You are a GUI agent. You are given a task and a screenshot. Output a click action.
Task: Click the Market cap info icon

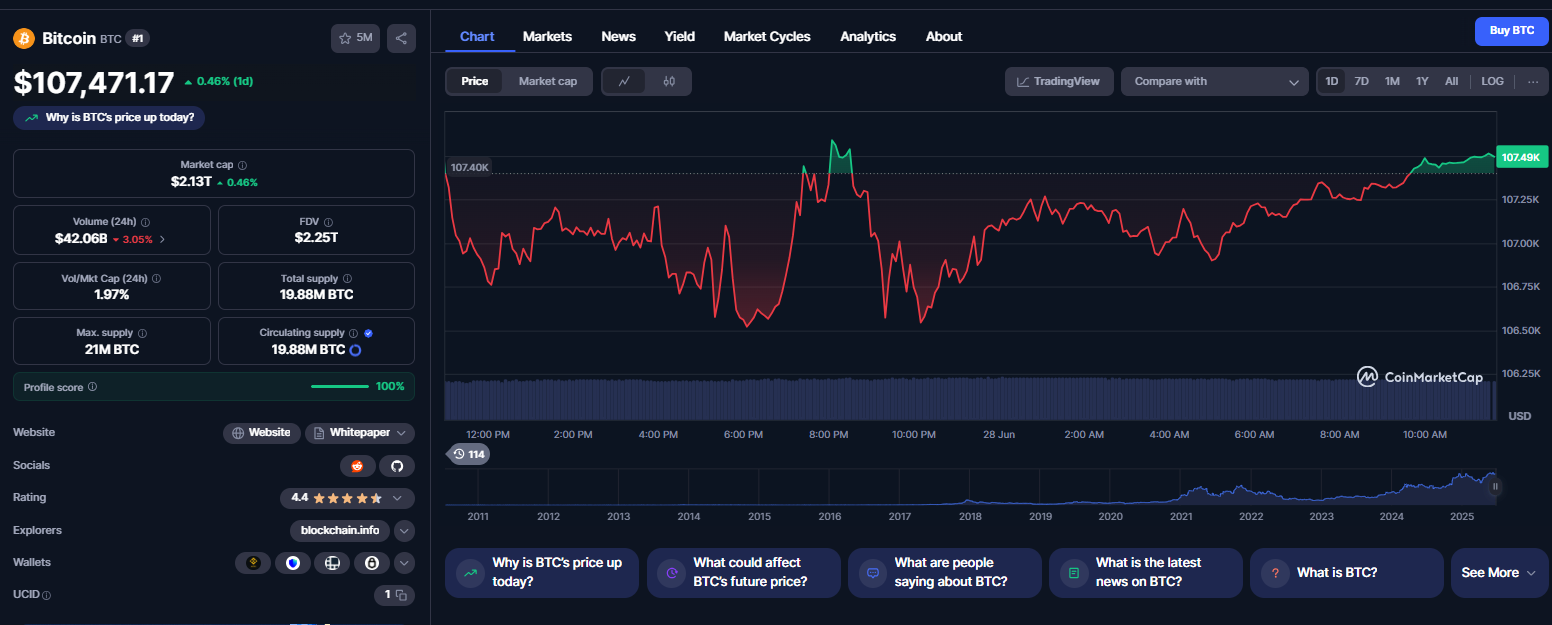[x=243, y=165]
